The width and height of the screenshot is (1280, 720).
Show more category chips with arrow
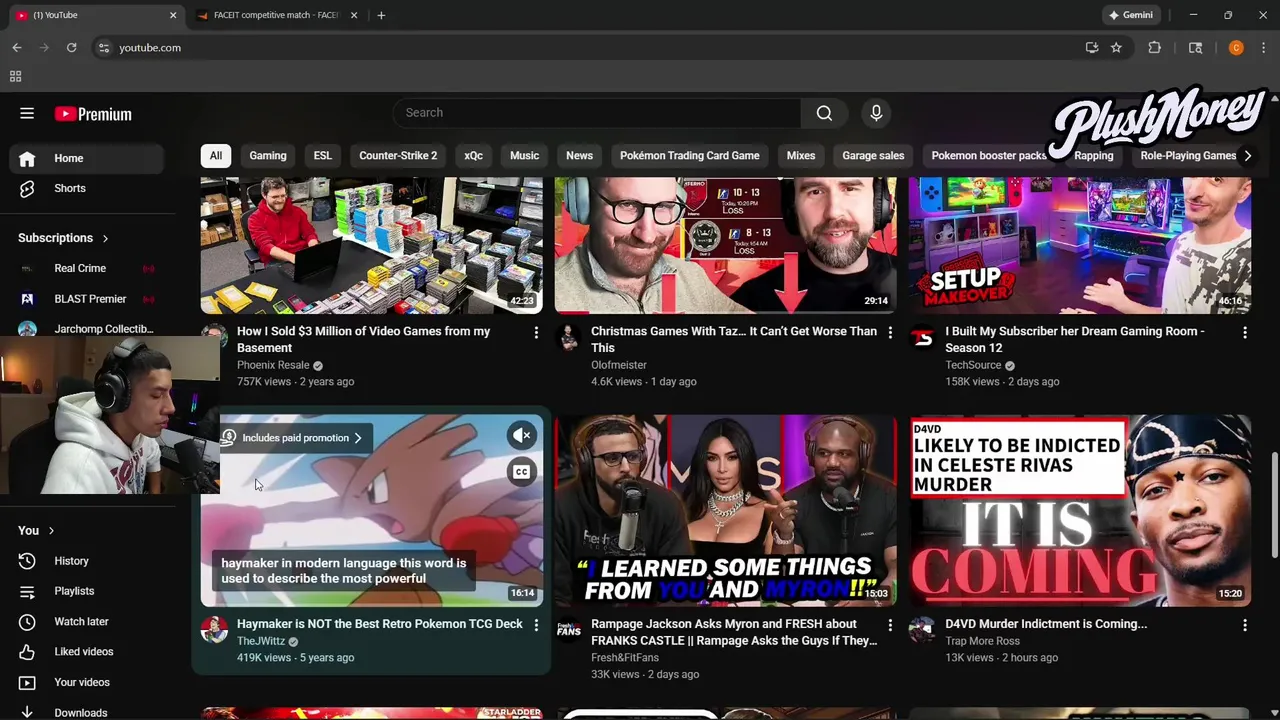pos(1247,155)
